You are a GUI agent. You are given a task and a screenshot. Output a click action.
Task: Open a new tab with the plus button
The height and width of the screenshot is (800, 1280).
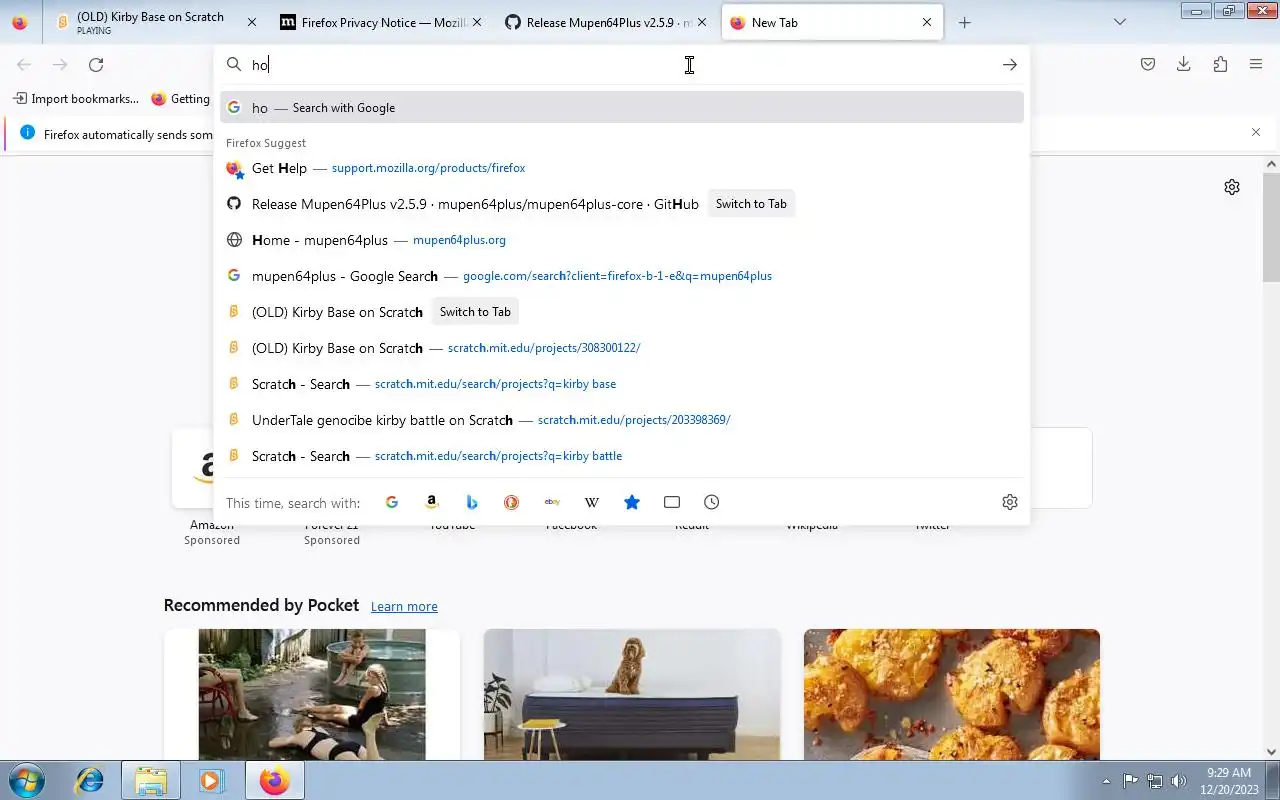pyautogui.click(x=964, y=22)
